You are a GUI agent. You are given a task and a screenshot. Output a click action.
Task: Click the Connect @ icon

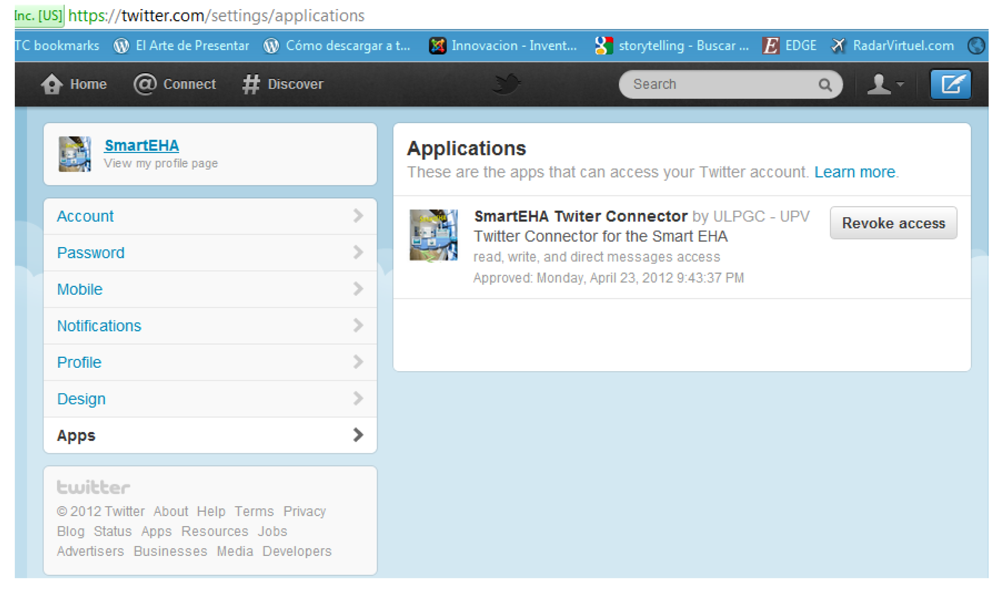click(x=145, y=84)
